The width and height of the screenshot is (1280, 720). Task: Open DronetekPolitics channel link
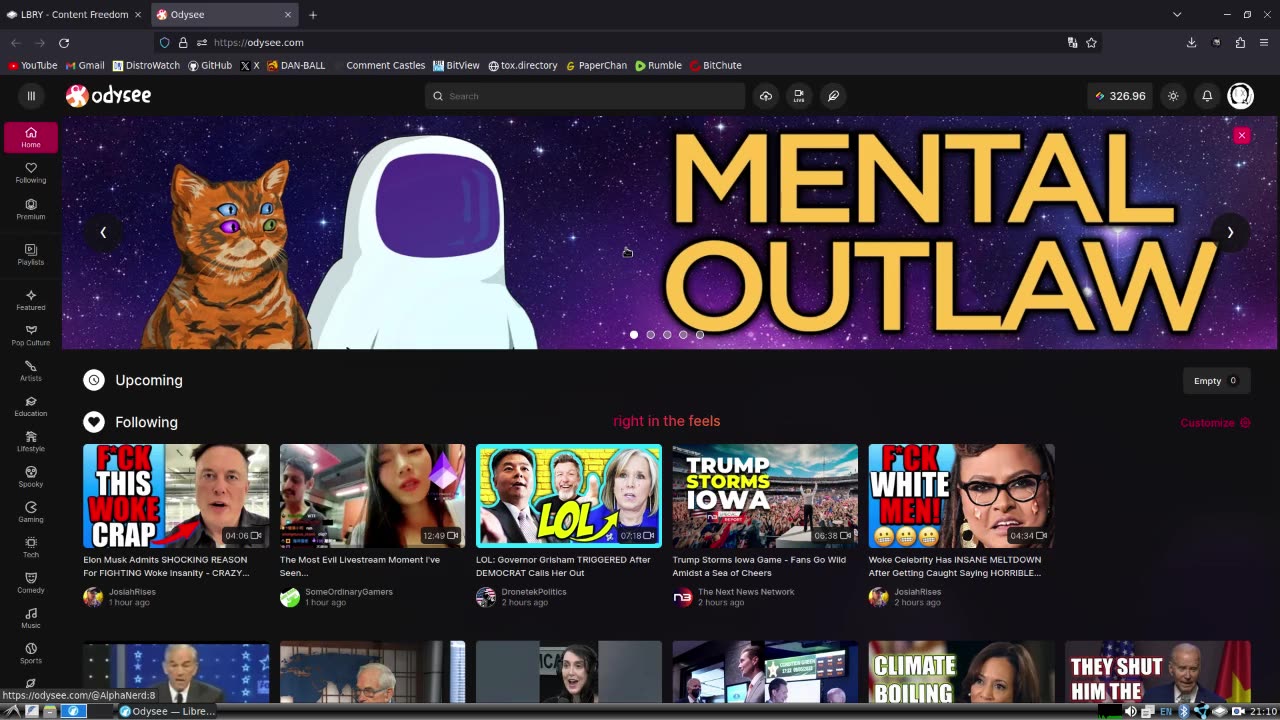coord(534,591)
